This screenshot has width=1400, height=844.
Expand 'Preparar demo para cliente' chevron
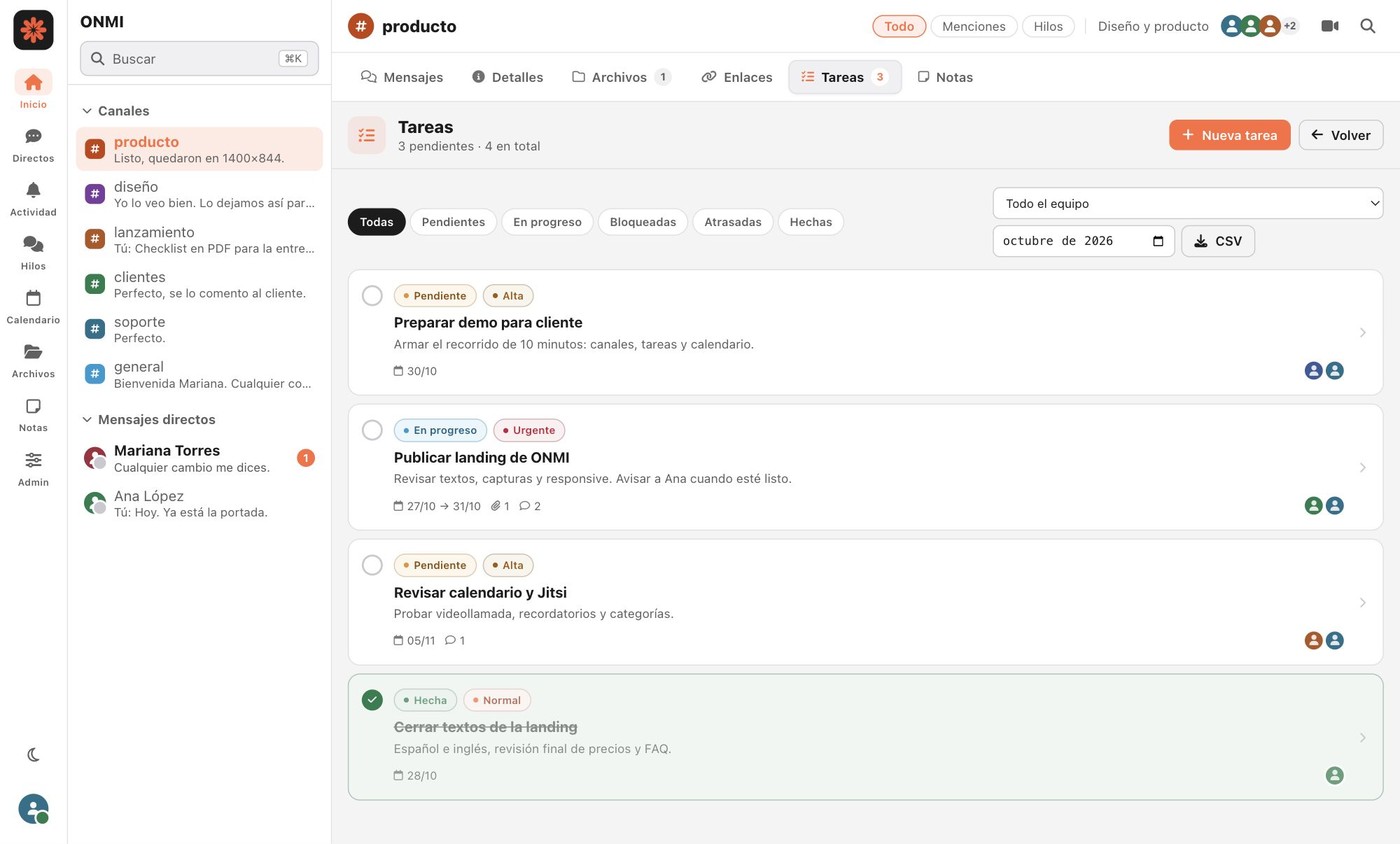1362,333
